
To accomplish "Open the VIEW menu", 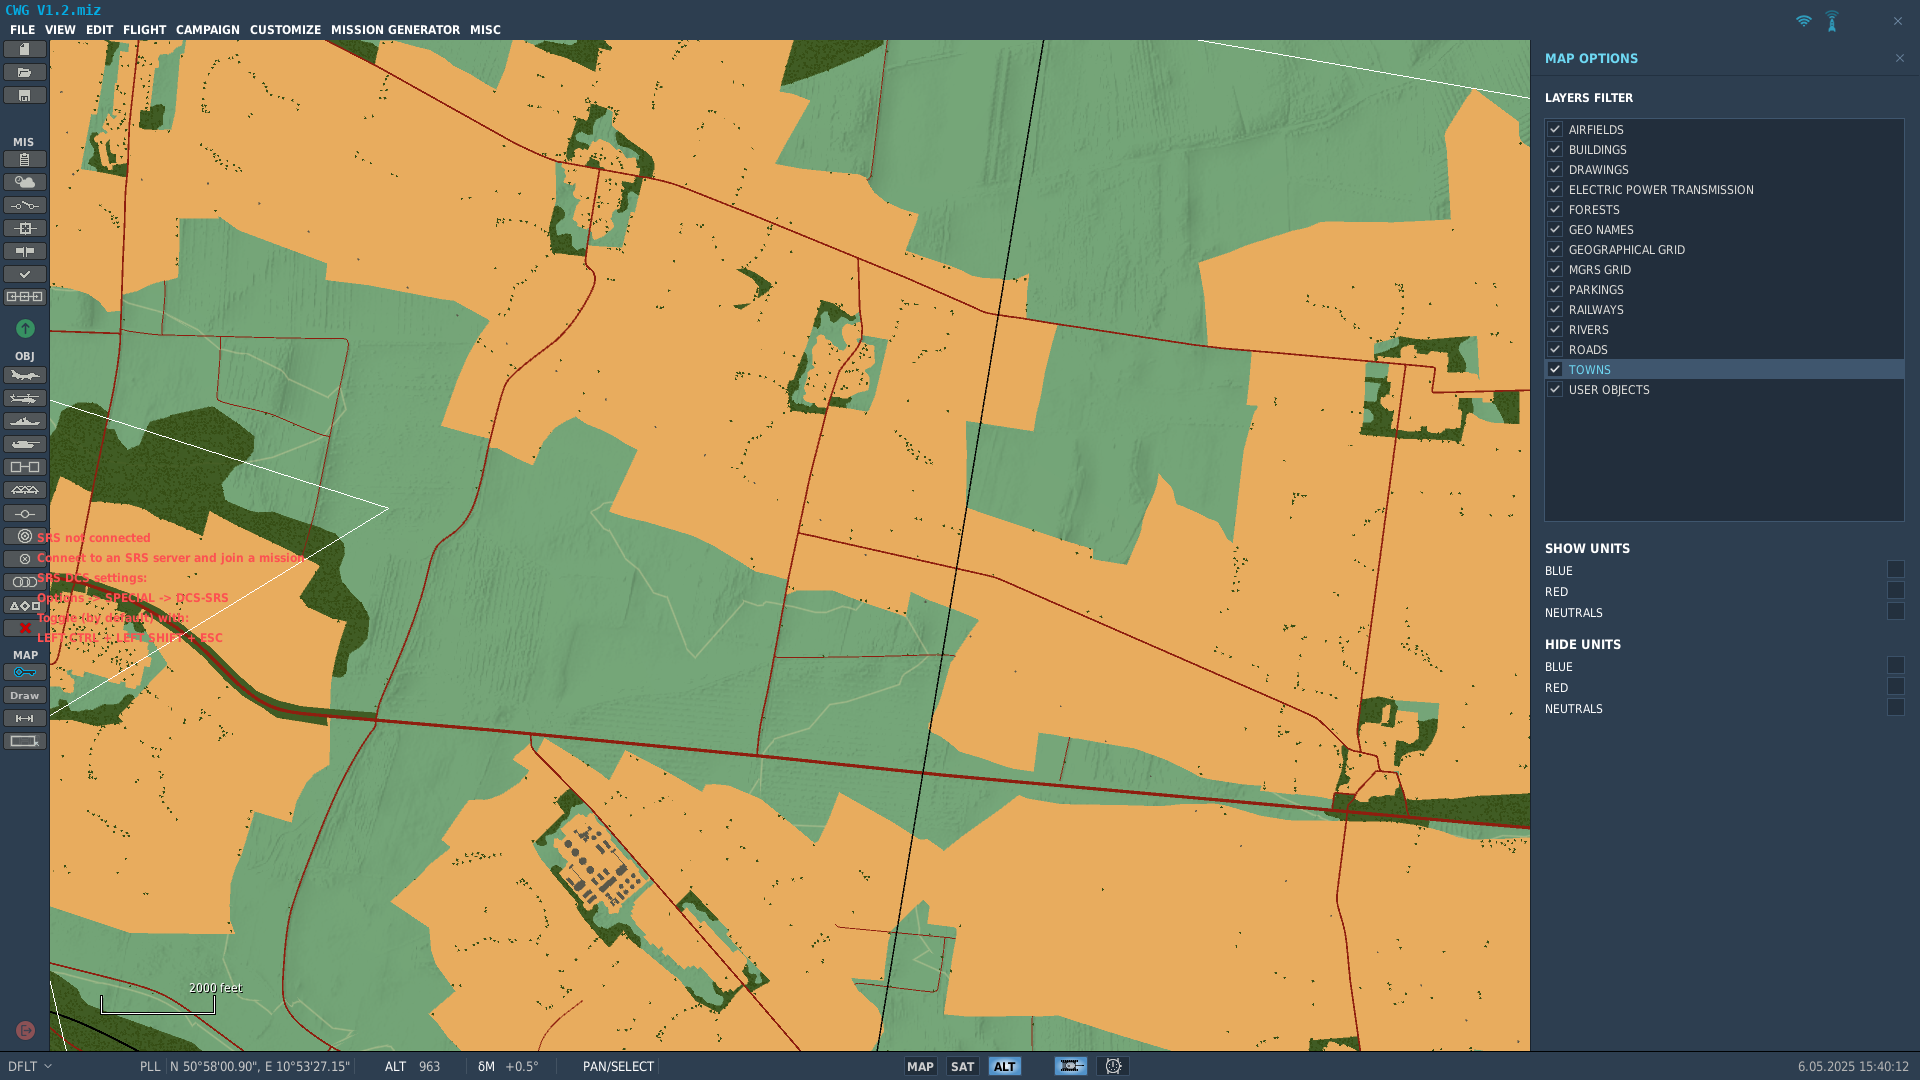I will pyautogui.click(x=60, y=30).
